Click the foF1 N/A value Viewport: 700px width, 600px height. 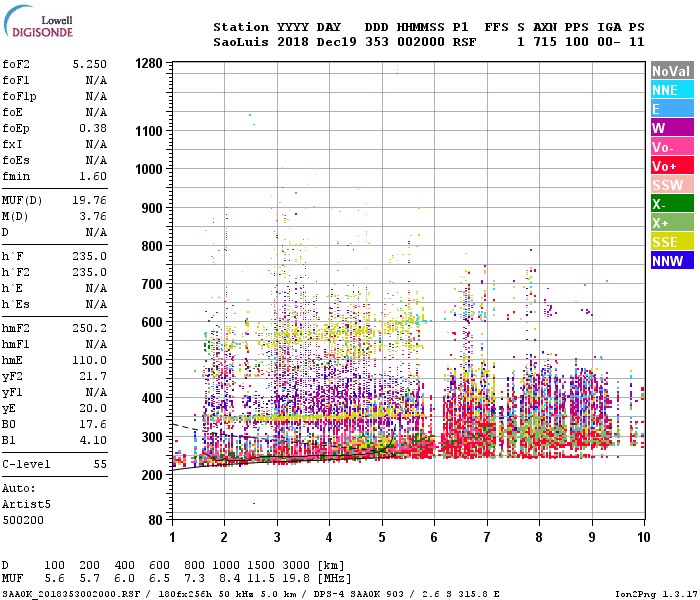96,80
